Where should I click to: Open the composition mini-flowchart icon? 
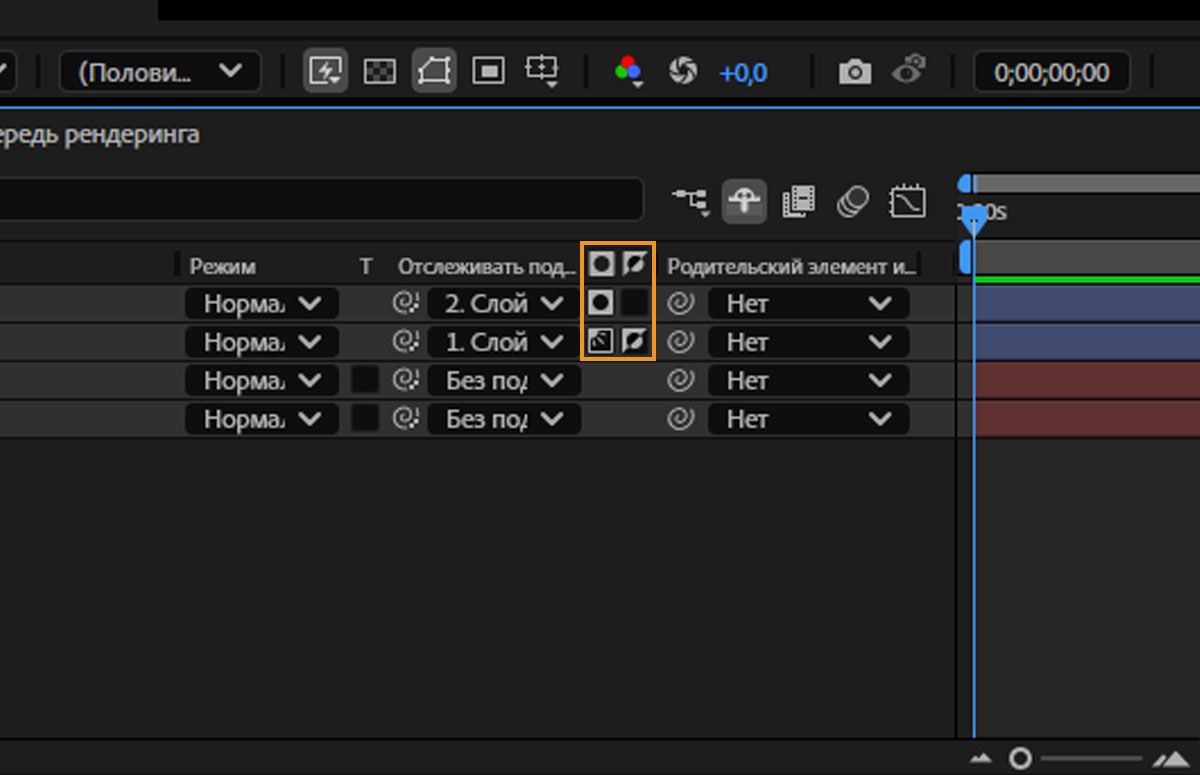pos(690,201)
